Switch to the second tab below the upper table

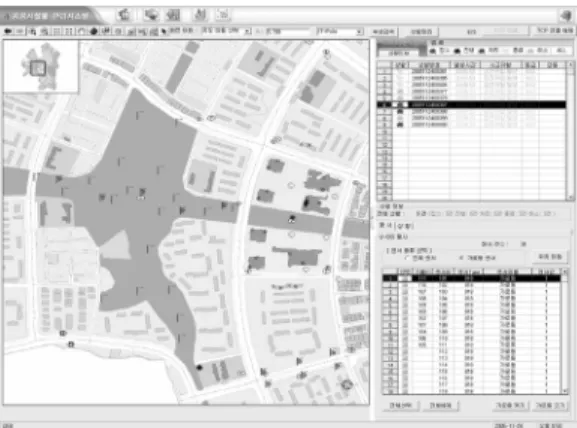pos(405,226)
